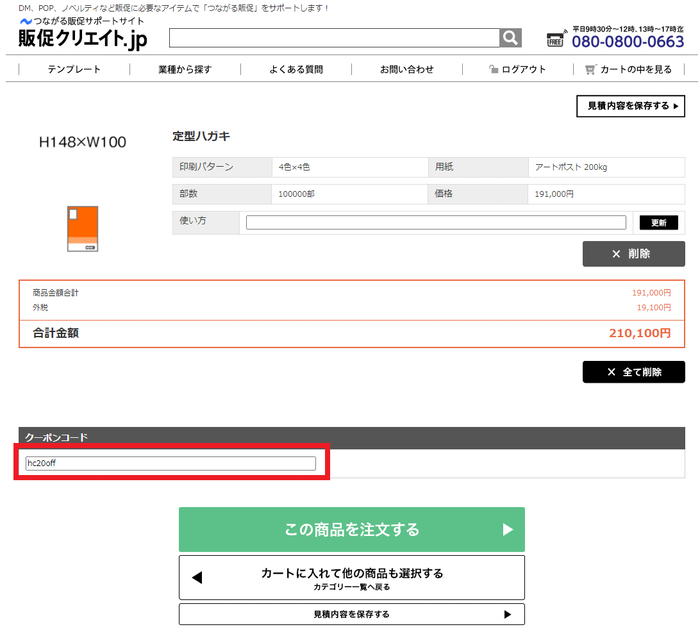This screenshot has width=700, height=643.
Task: Click the 4色×4色 print pattern value
Action: tap(294, 167)
